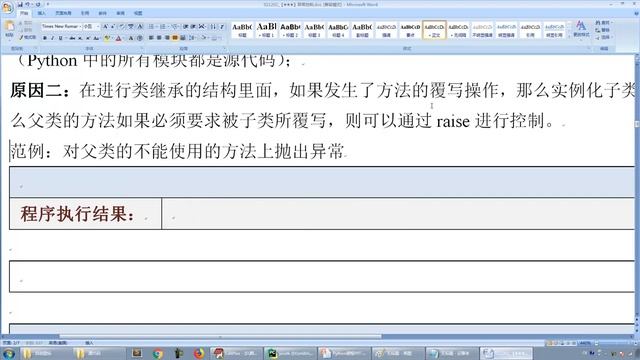This screenshot has width=640, height=360.
Task: Open the Select dropdown in Editing
Action: [603, 37]
